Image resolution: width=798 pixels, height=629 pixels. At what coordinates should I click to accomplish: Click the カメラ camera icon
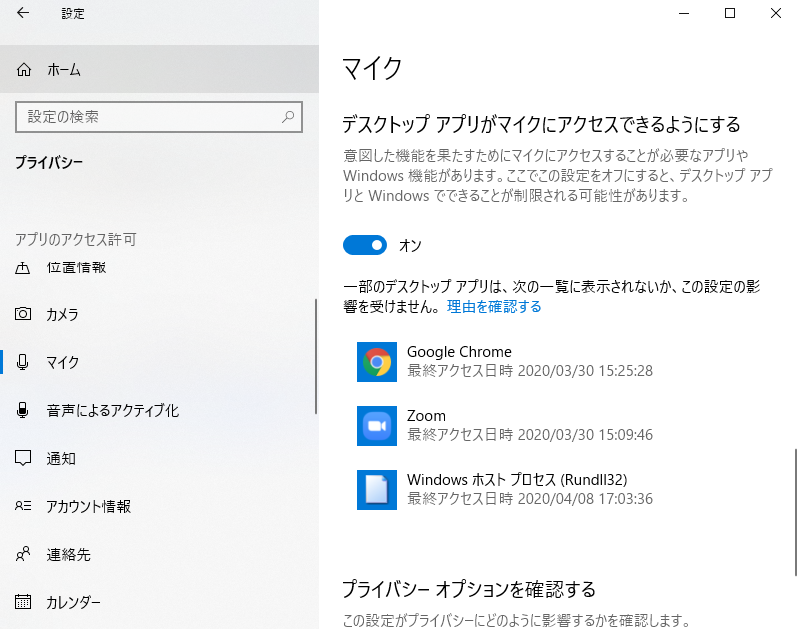(23, 314)
